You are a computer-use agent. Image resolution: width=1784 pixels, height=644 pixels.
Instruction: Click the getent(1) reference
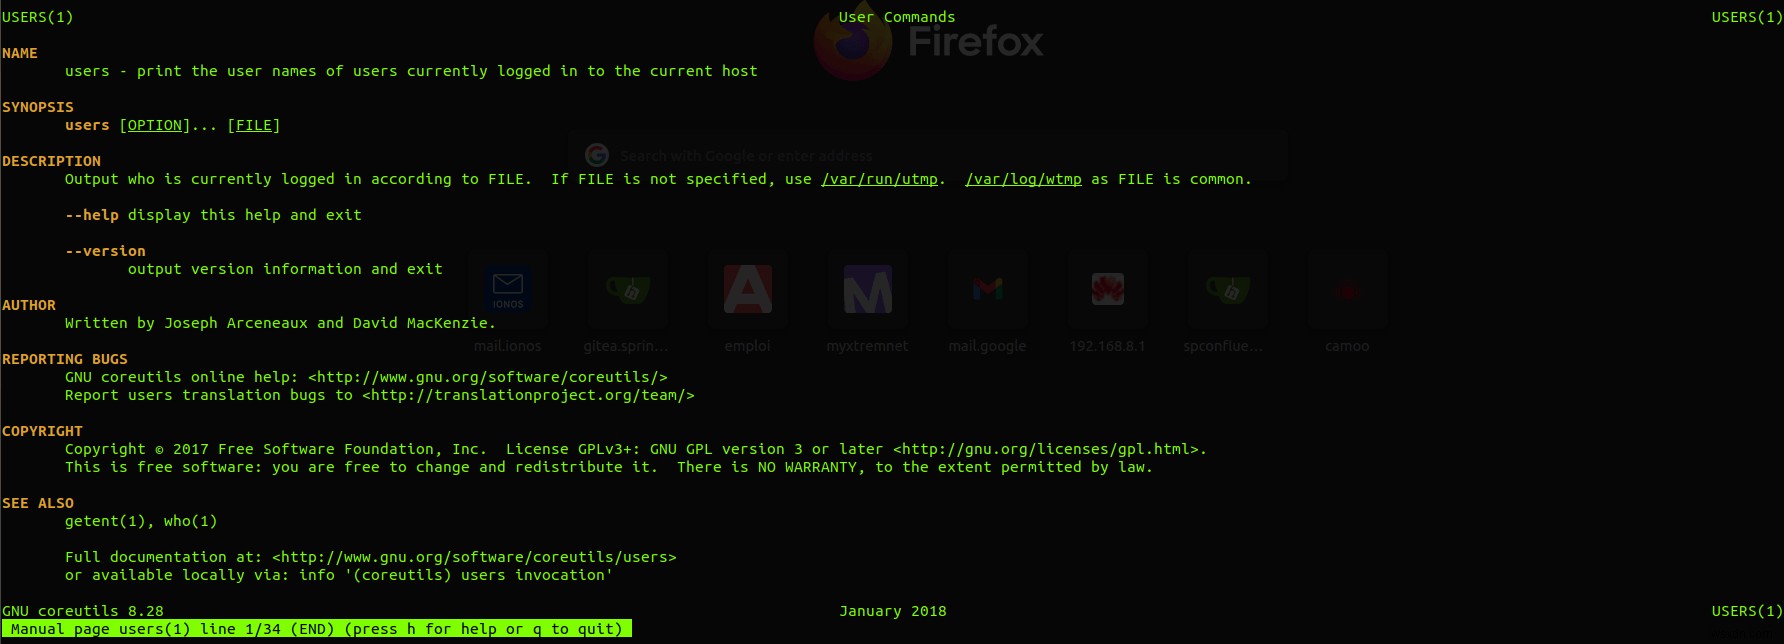pos(105,521)
